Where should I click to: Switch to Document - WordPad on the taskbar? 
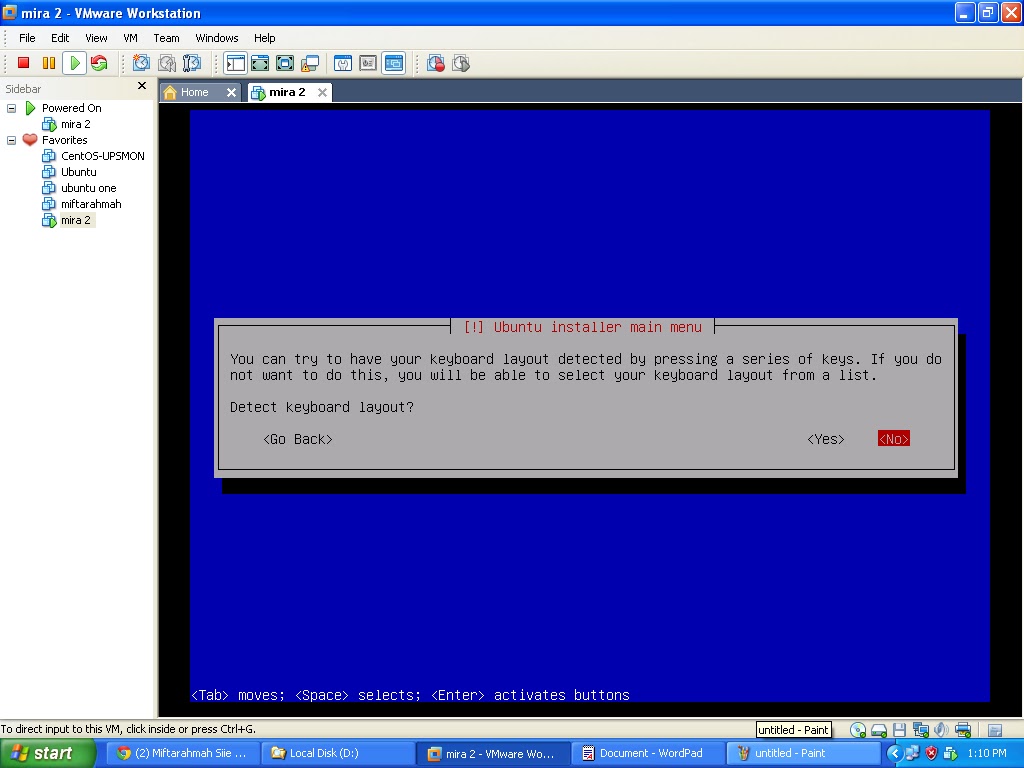point(648,753)
